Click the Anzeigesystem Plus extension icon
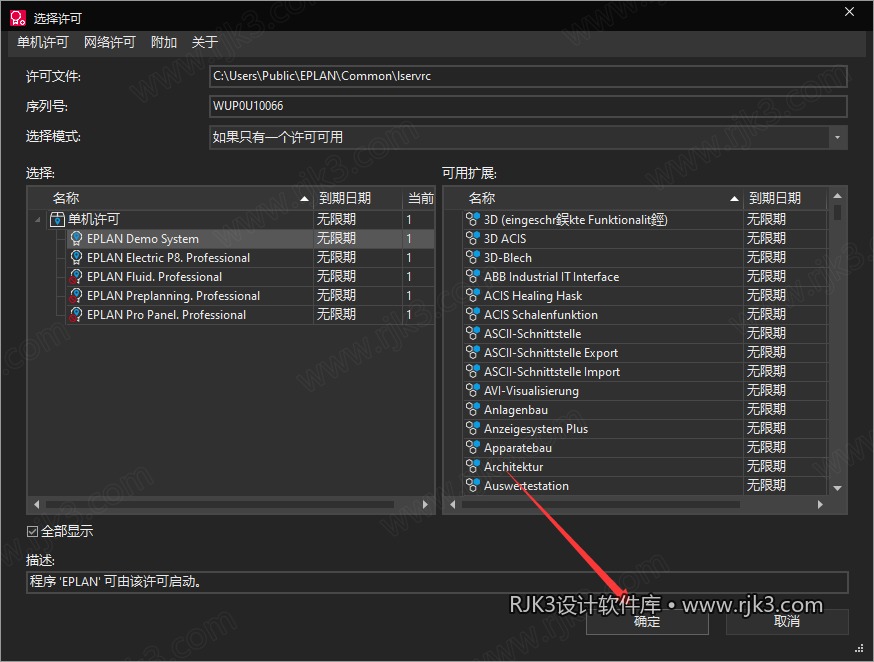 (x=473, y=429)
